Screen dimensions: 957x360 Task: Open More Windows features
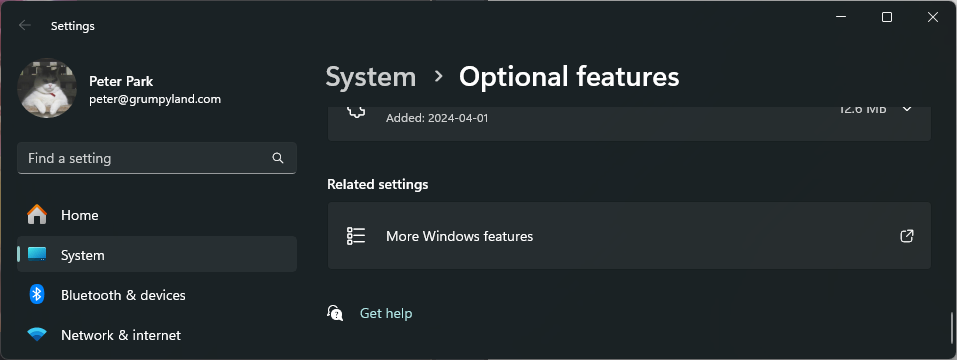629,236
